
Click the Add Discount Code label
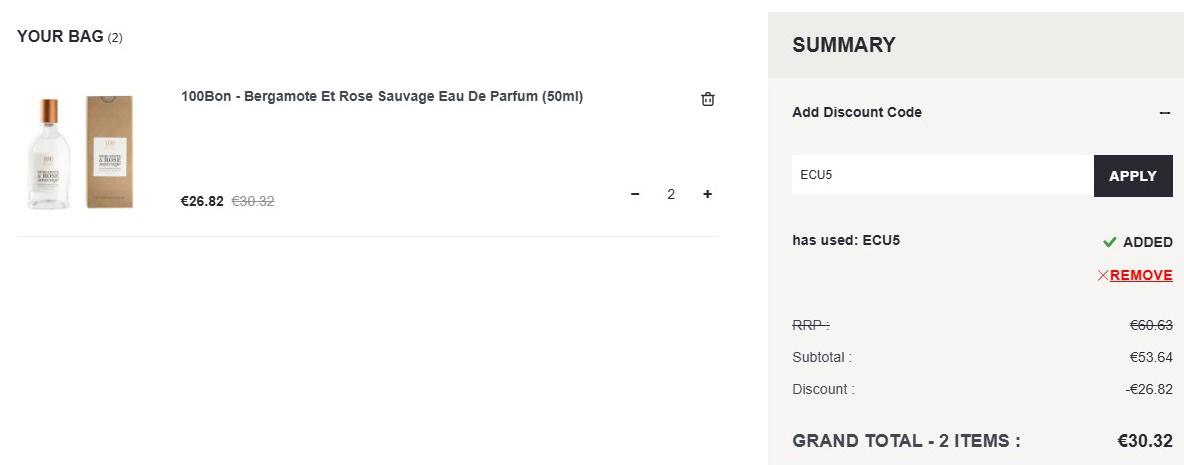point(857,112)
